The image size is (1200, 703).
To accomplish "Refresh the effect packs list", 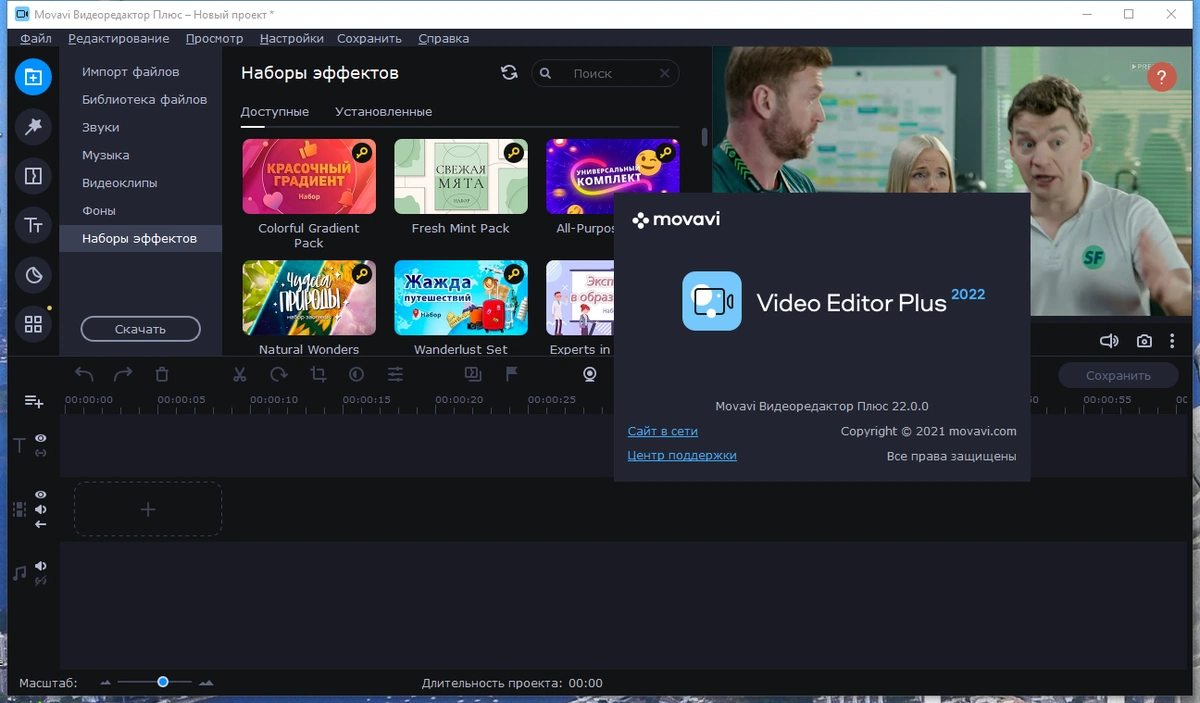I will pos(509,73).
